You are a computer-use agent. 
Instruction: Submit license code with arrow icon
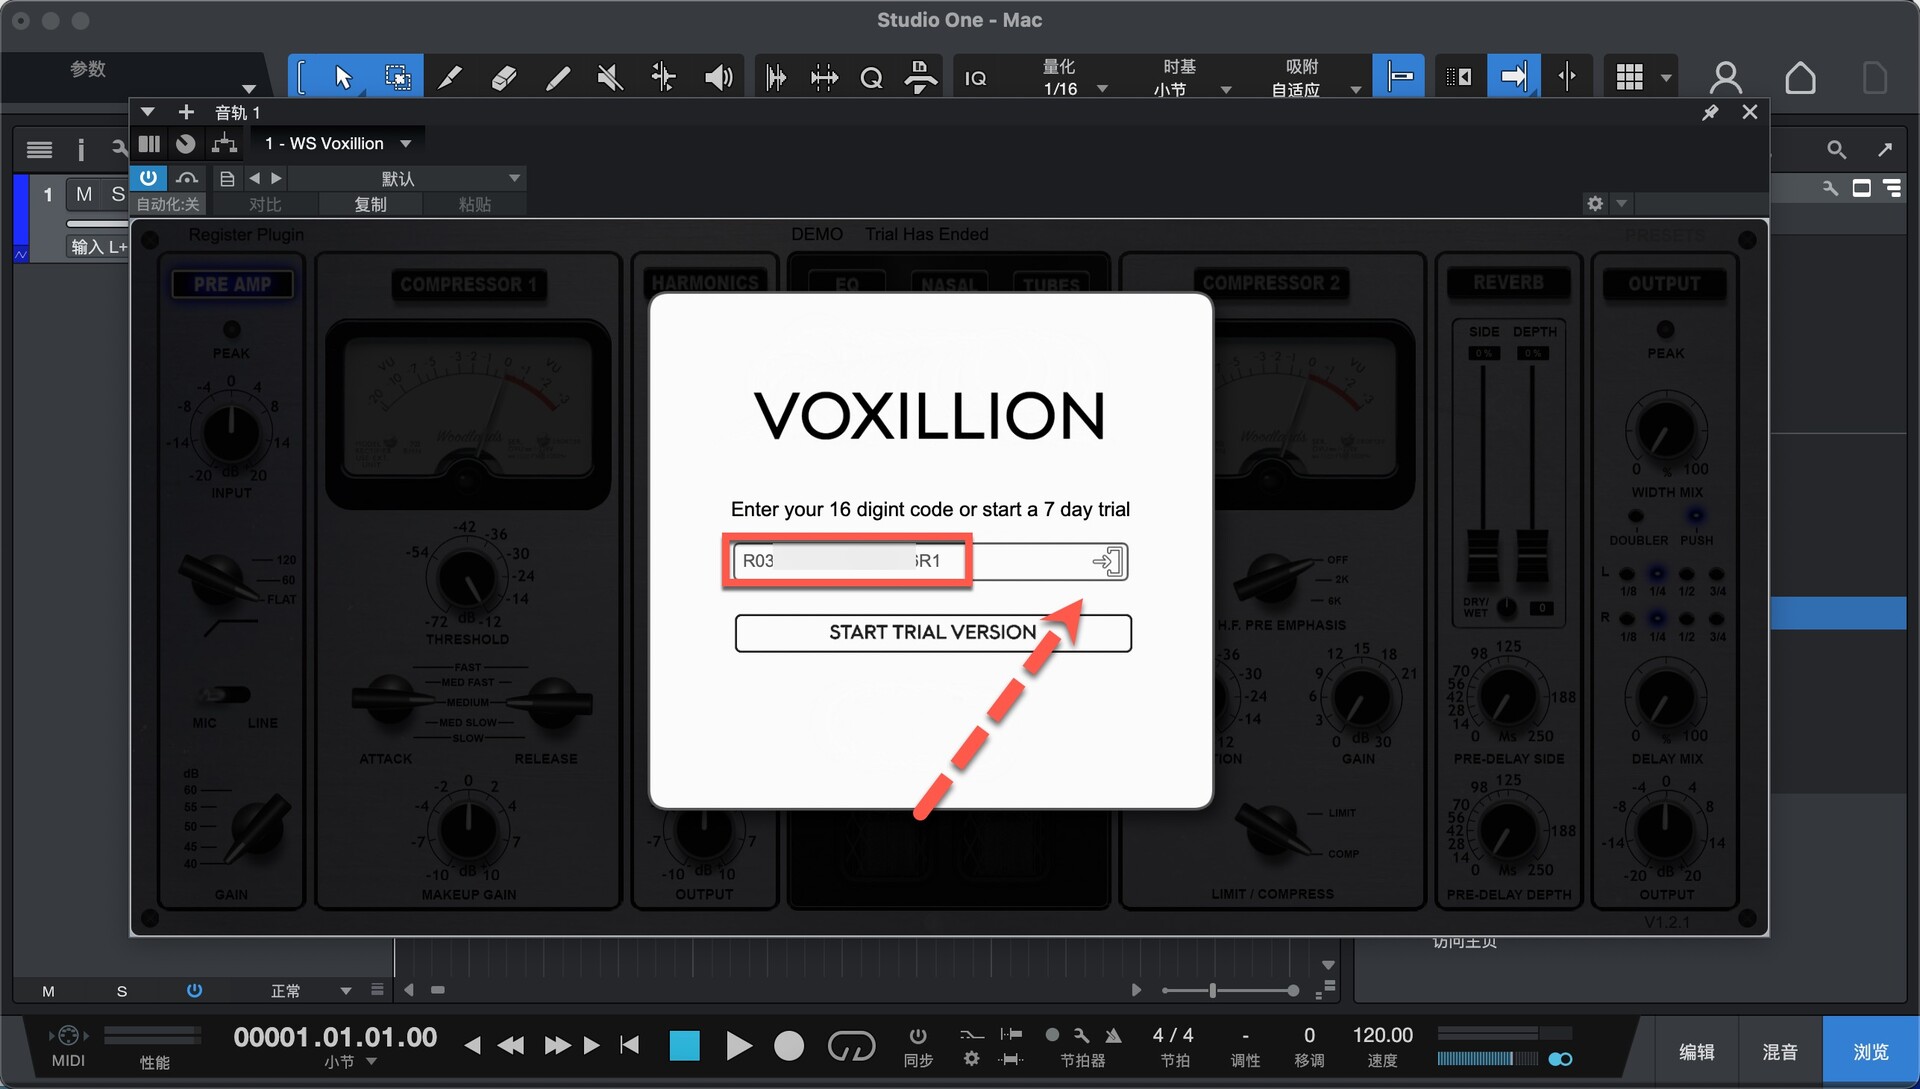point(1107,561)
